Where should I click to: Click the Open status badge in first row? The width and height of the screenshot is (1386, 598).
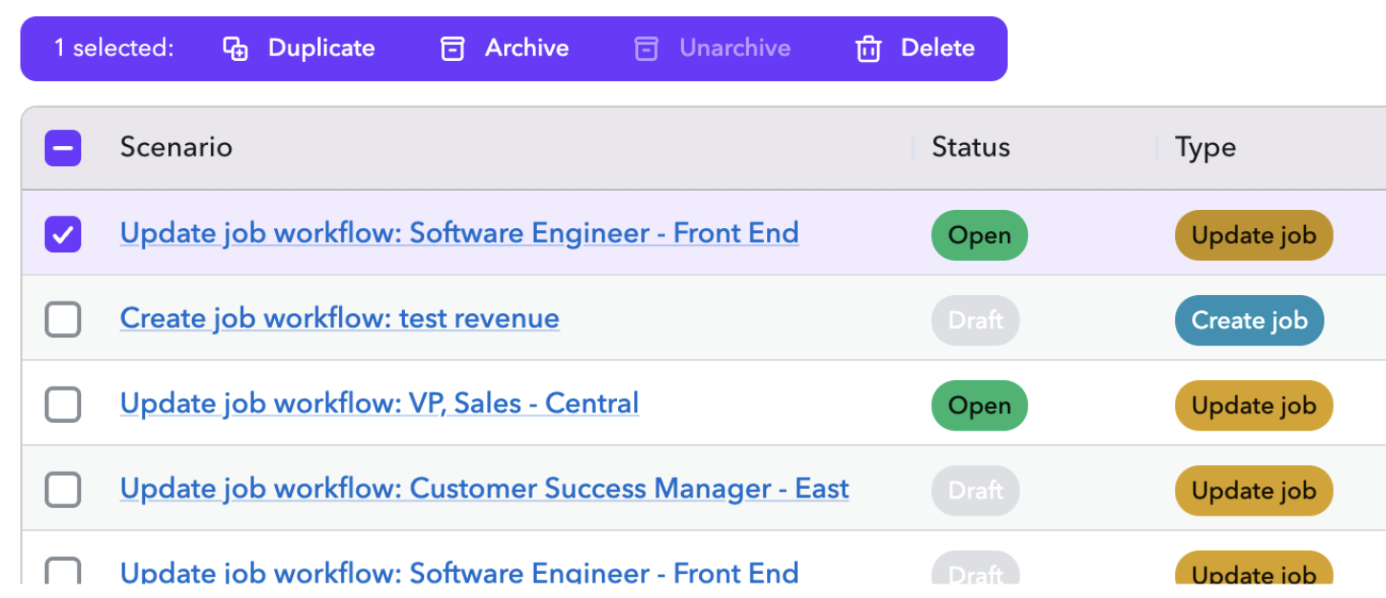click(979, 236)
